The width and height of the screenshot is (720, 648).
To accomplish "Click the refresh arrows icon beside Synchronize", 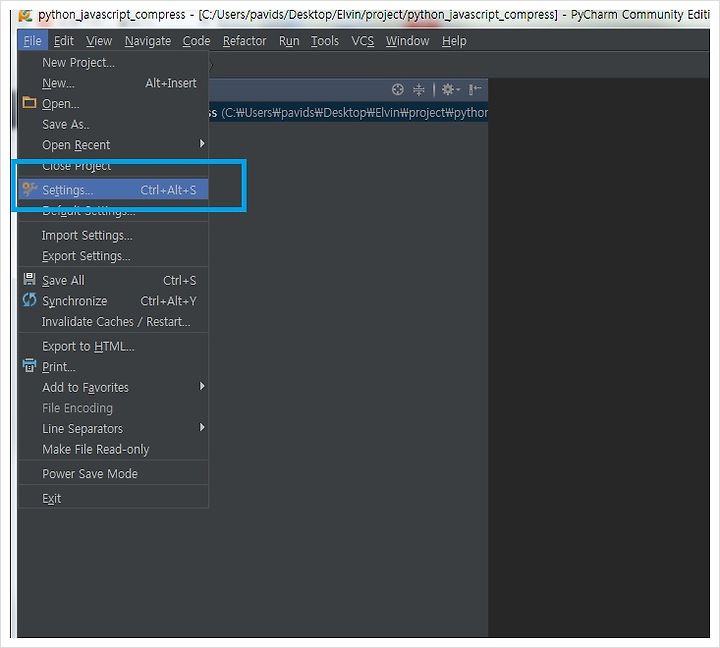I will tap(29, 300).
